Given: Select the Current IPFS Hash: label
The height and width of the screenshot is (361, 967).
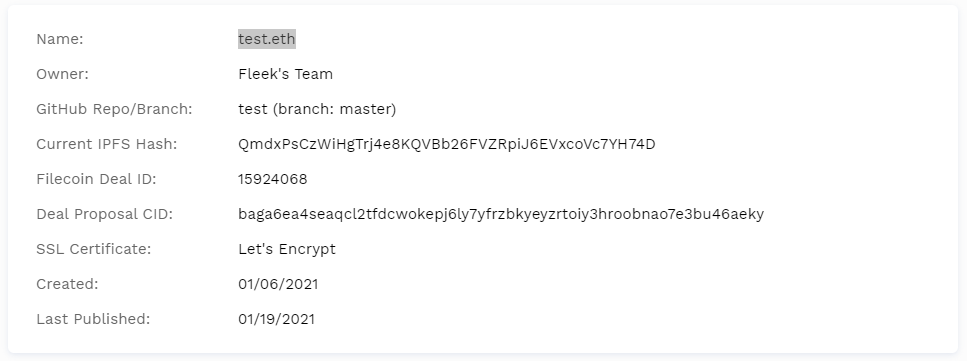Looking at the screenshot, I should click(x=107, y=144).
